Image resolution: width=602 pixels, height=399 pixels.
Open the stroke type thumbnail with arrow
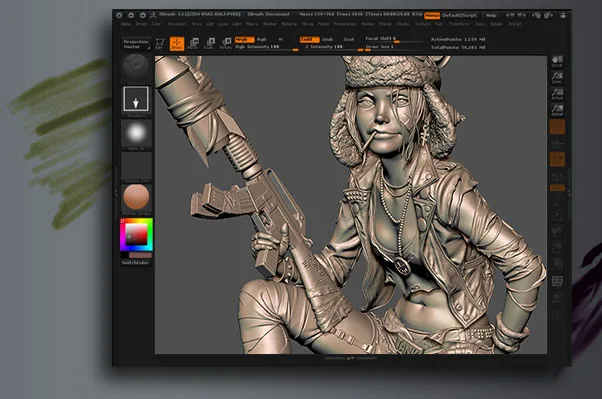[x=136, y=99]
